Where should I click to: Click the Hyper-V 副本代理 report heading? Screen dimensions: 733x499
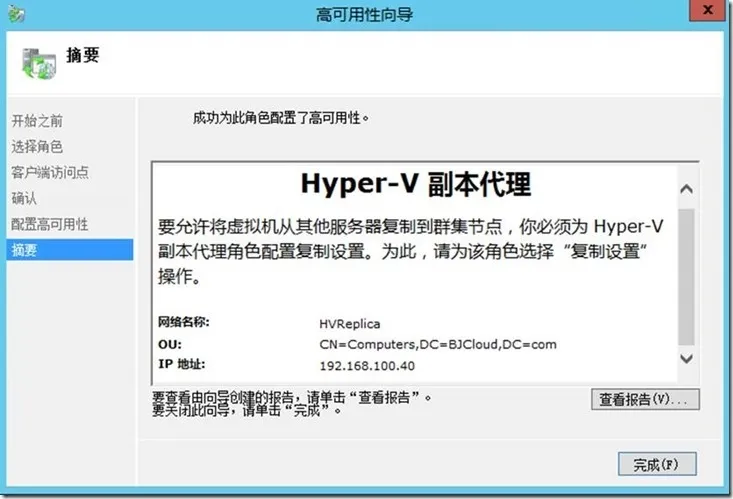tap(416, 184)
